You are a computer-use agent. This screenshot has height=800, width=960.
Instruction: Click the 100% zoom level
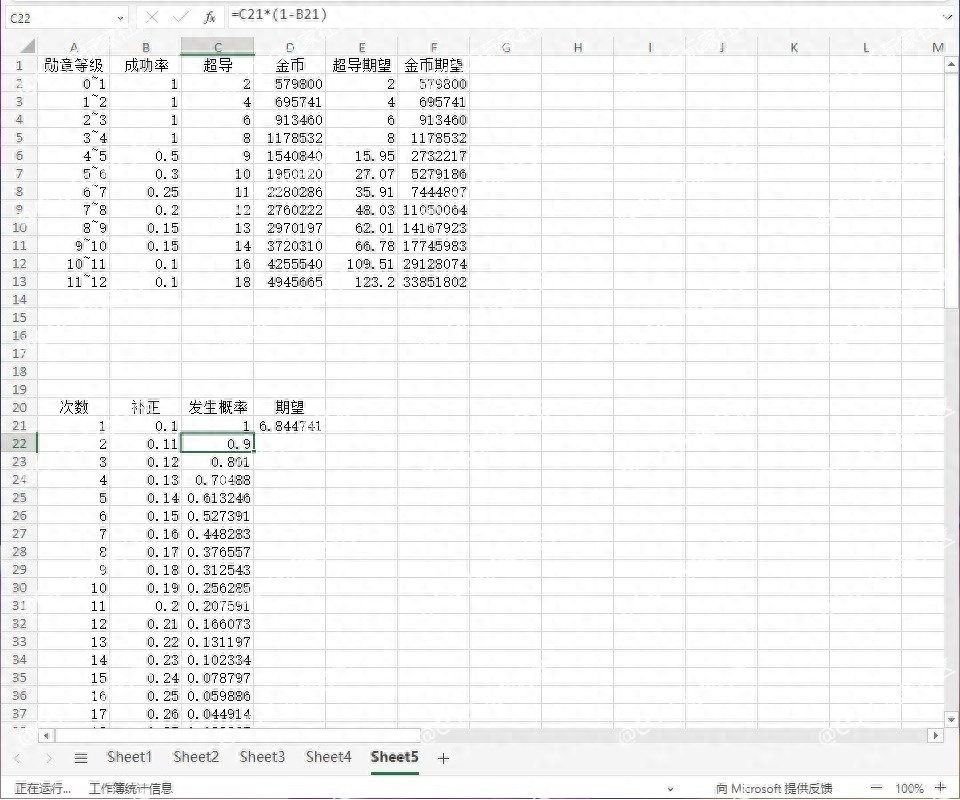tap(909, 788)
